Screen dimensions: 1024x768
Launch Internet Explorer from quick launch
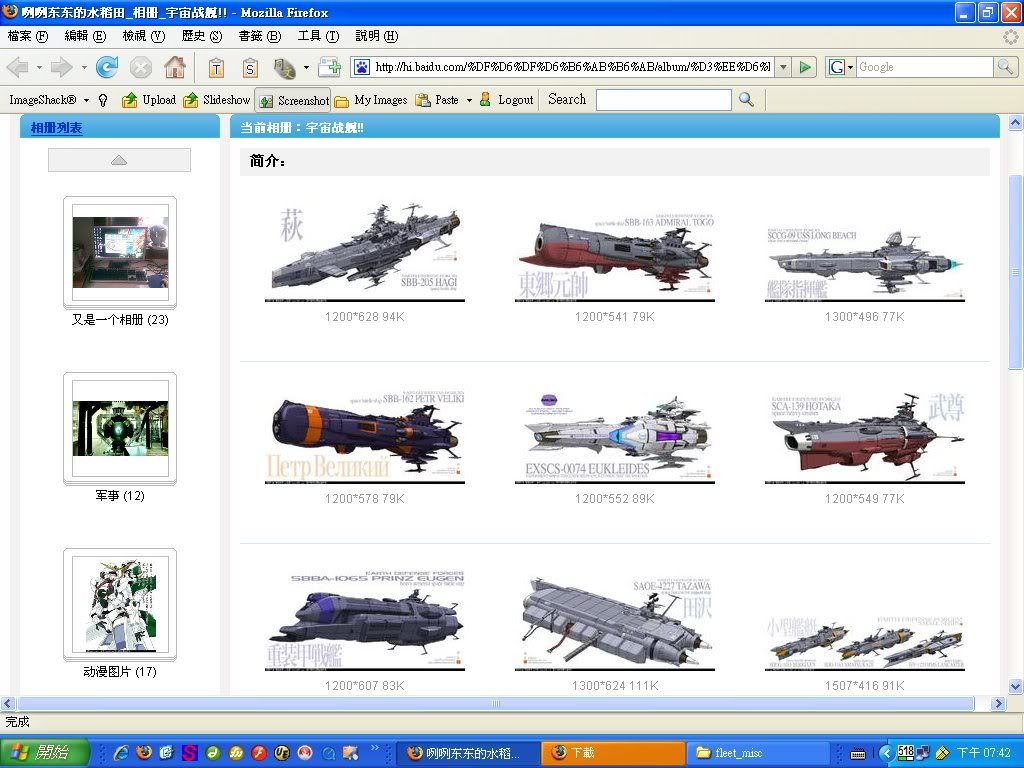click(121, 752)
